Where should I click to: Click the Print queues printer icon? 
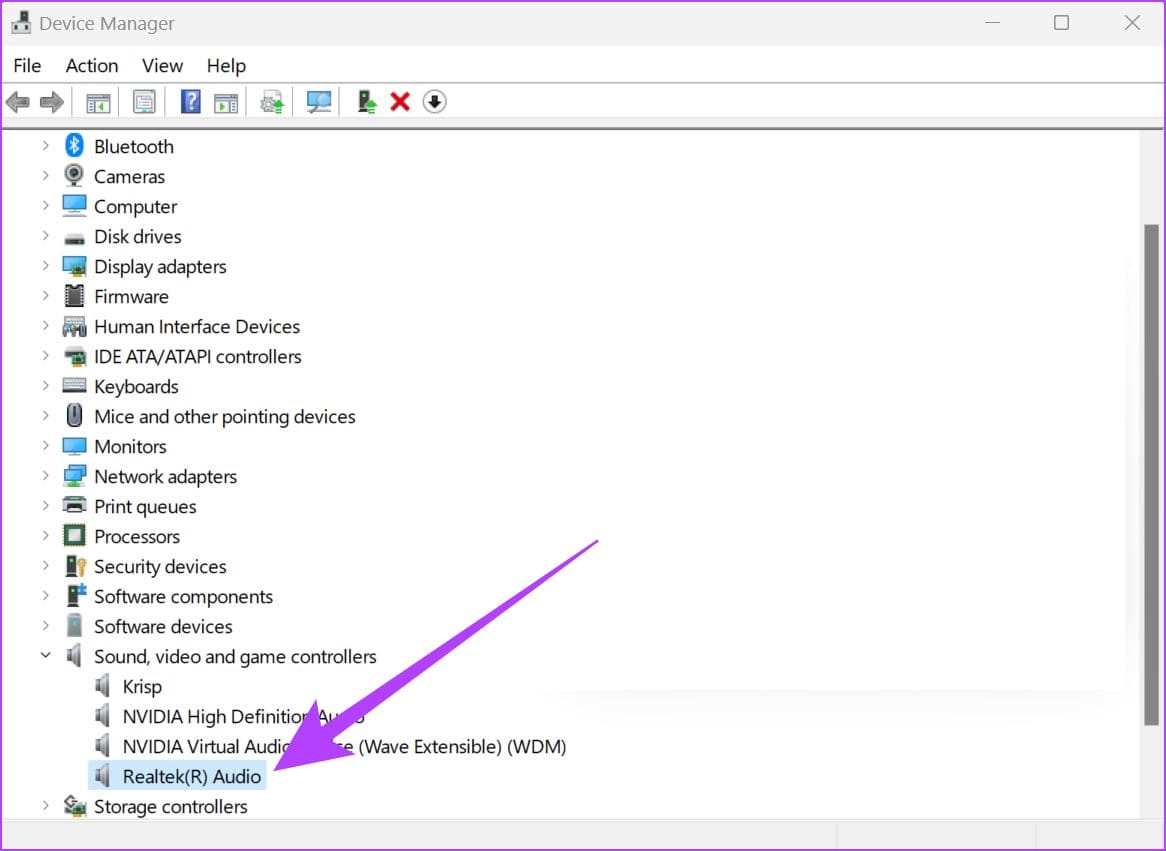(x=74, y=505)
